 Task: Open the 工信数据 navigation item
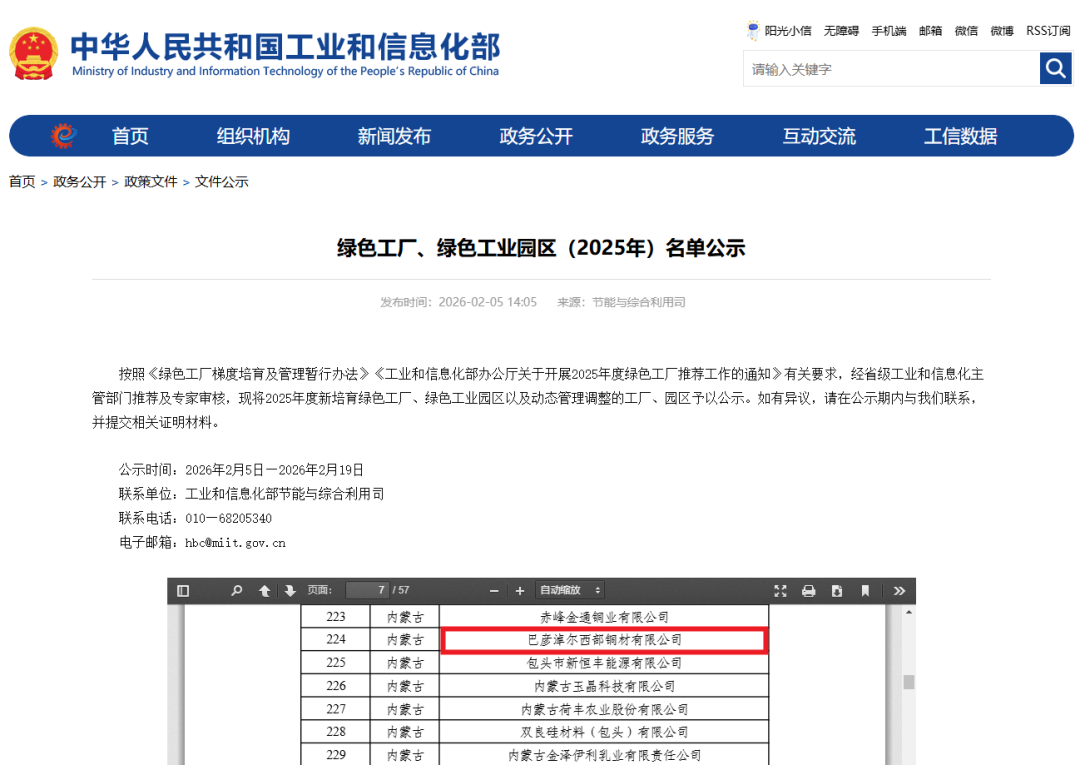[960, 137]
